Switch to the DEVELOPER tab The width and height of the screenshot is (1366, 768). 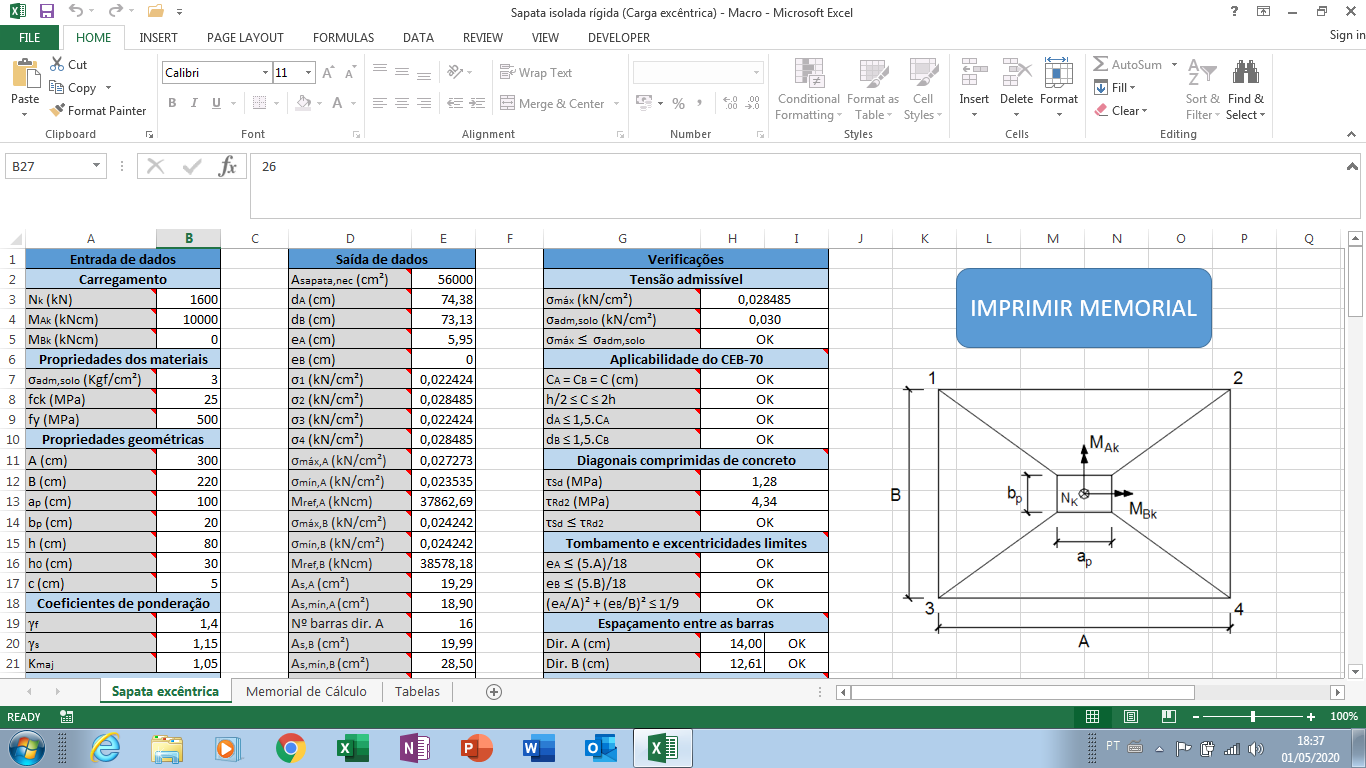coord(619,37)
